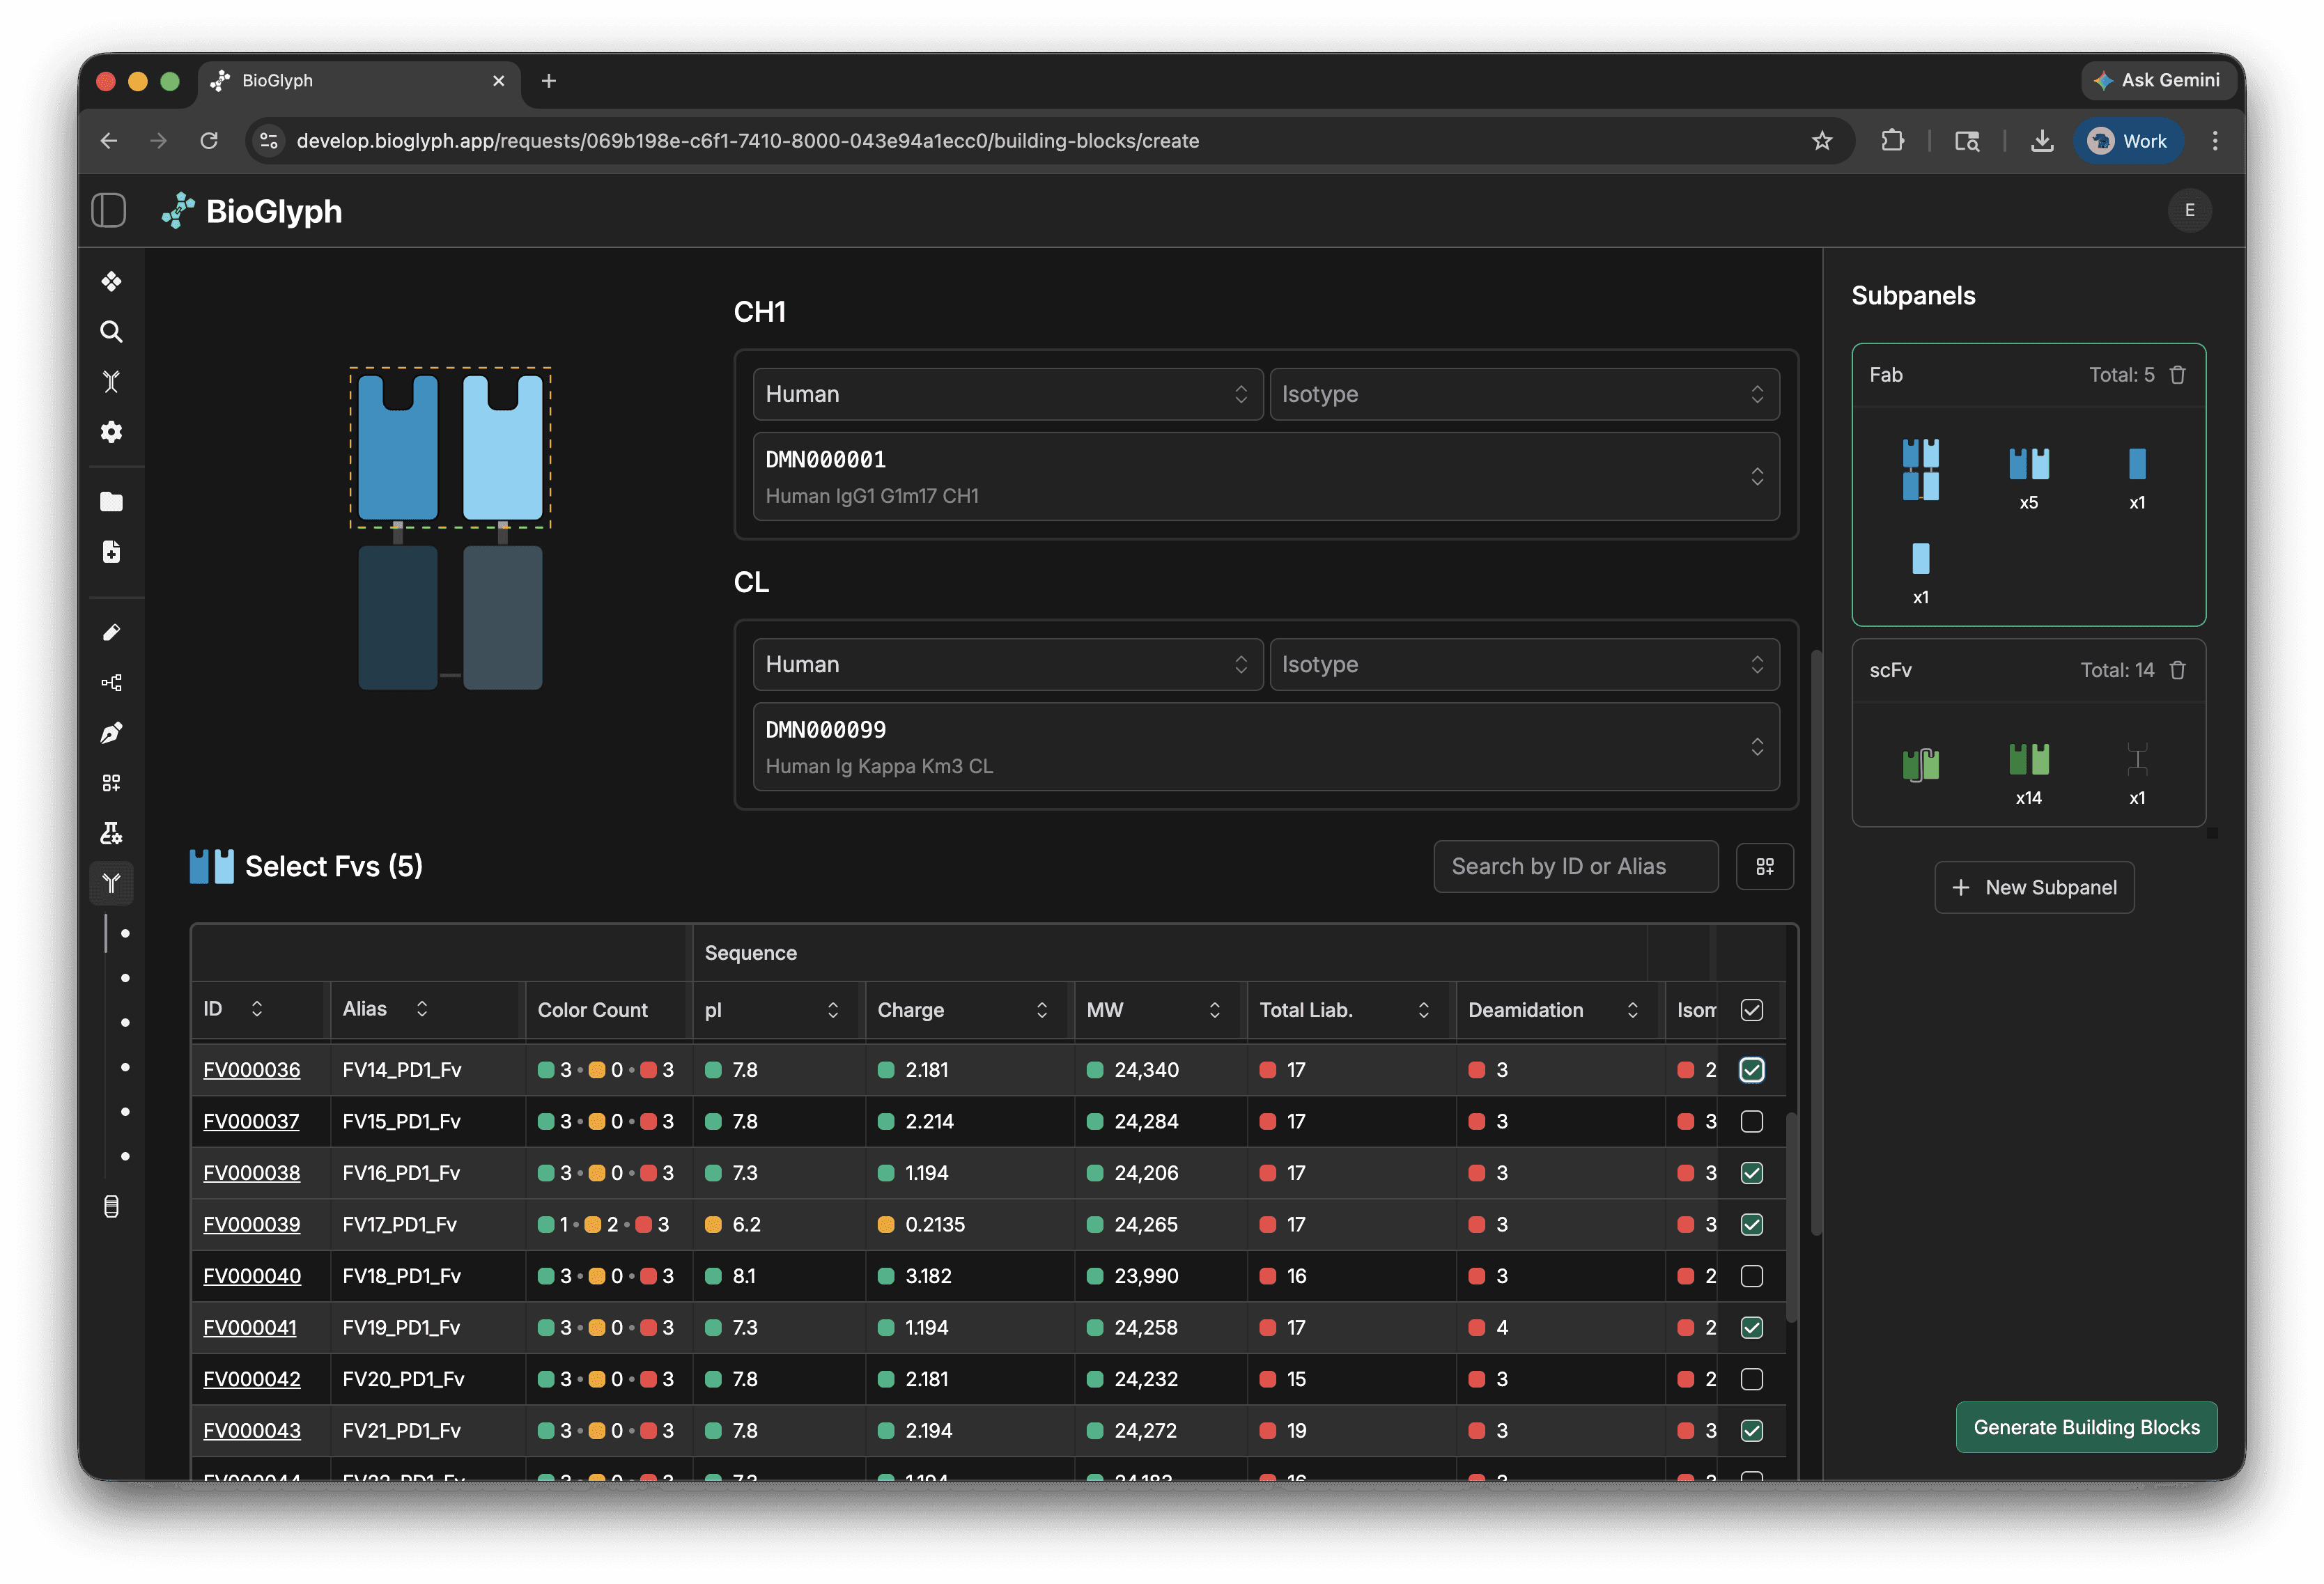2324x1584 pixels.
Task: Open the FV000040 ID link
Action: click(252, 1276)
